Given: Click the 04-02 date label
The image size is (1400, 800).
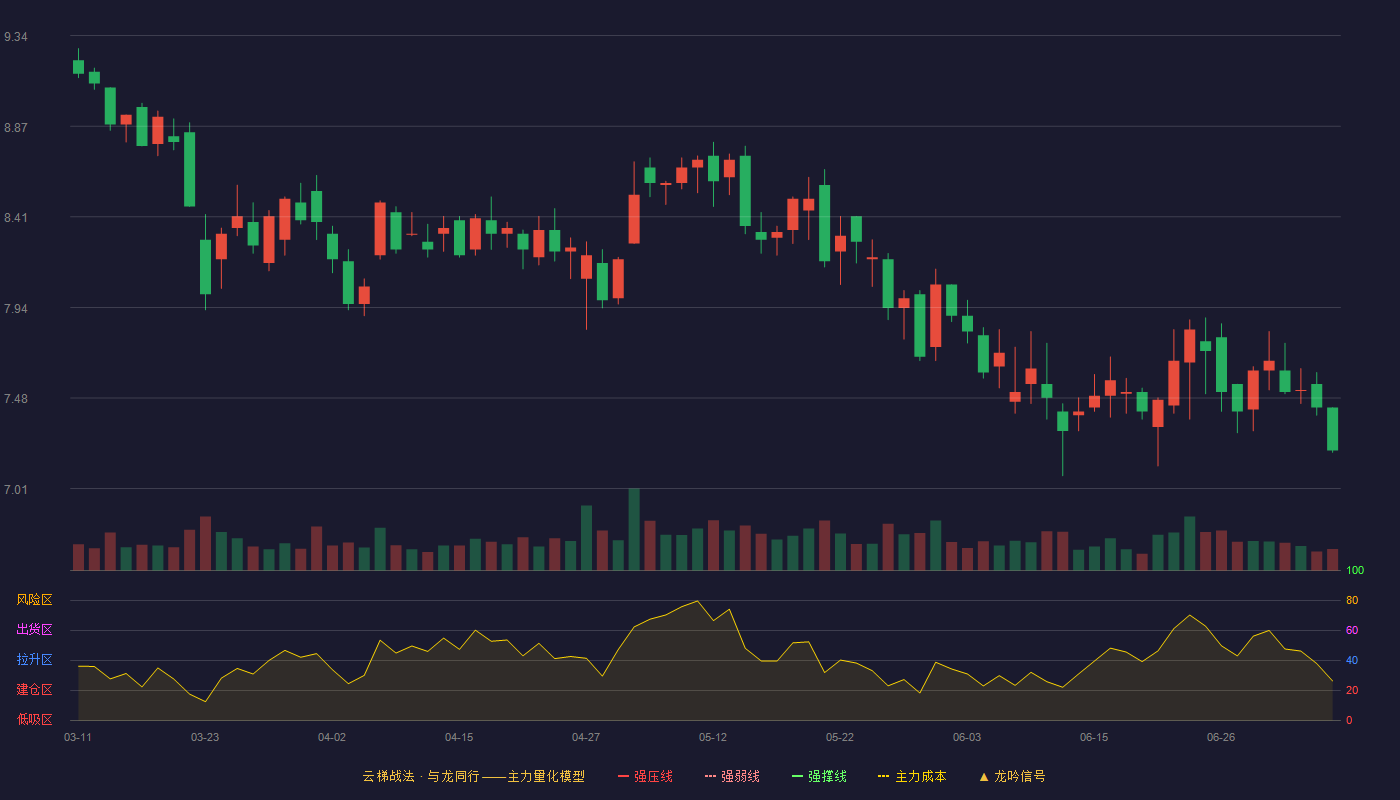Looking at the screenshot, I should (x=332, y=737).
